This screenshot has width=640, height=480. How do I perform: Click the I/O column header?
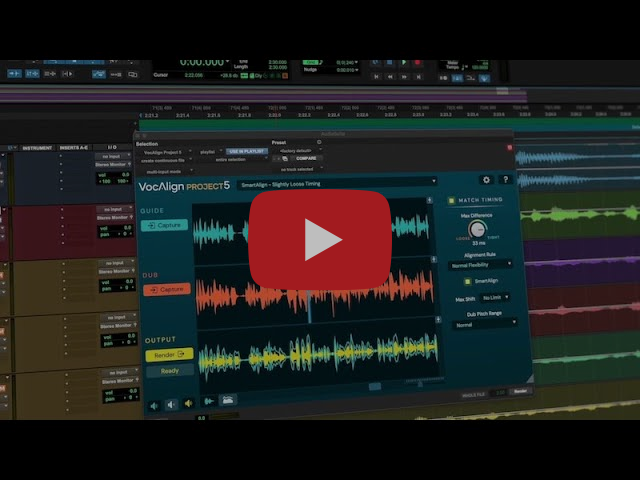click(x=112, y=147)
